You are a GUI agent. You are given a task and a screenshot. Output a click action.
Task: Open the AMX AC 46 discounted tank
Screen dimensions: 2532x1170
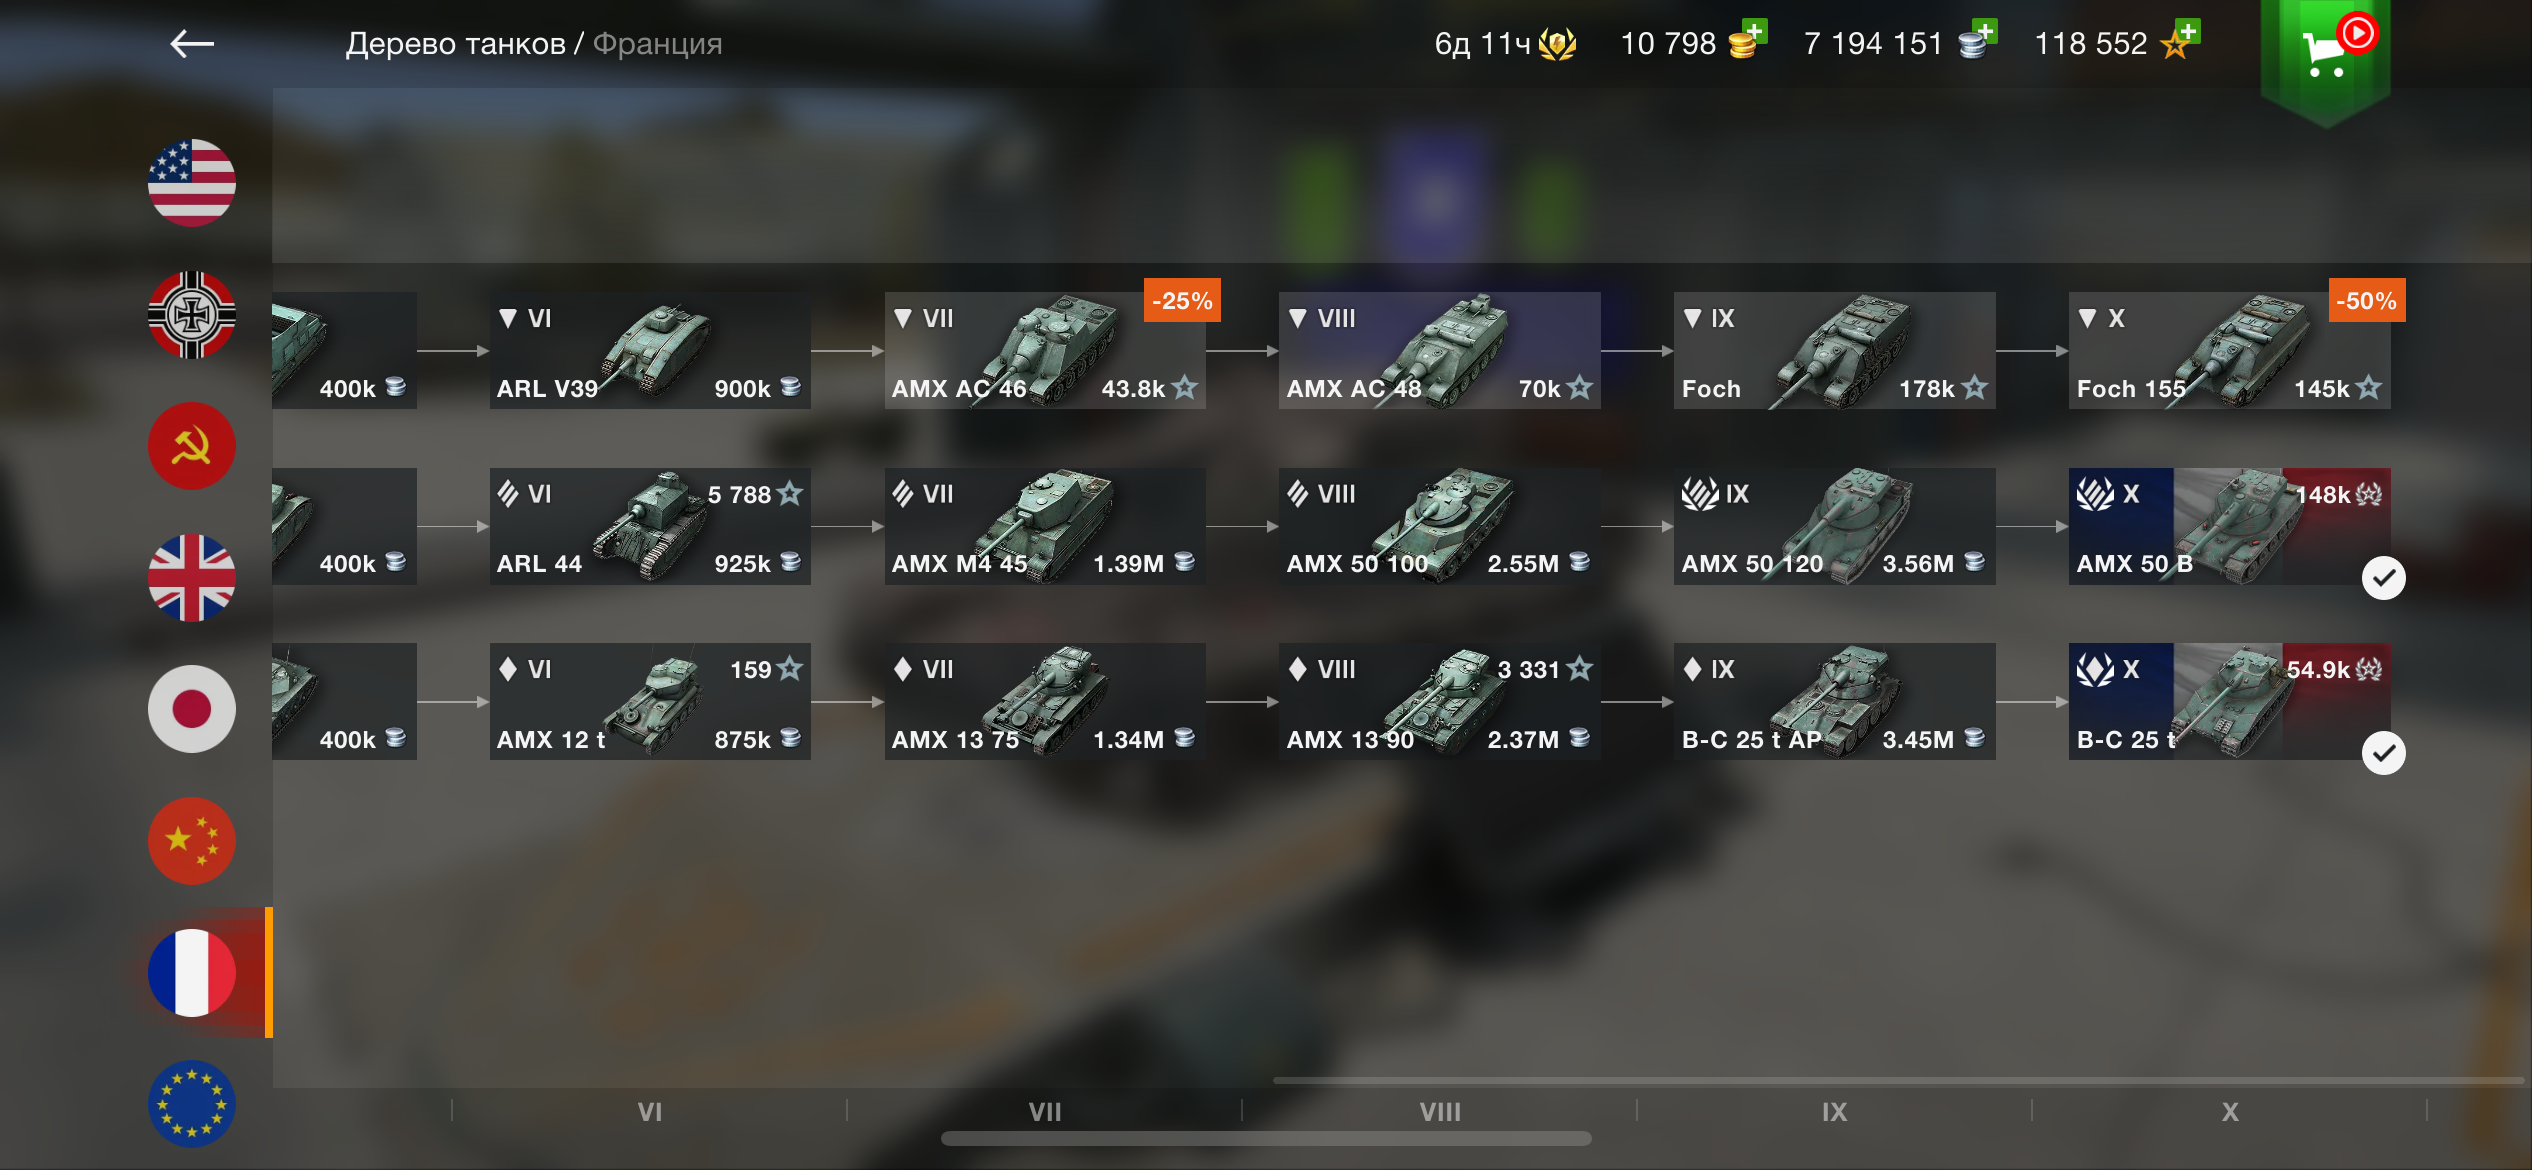(x=1045, y=350)
